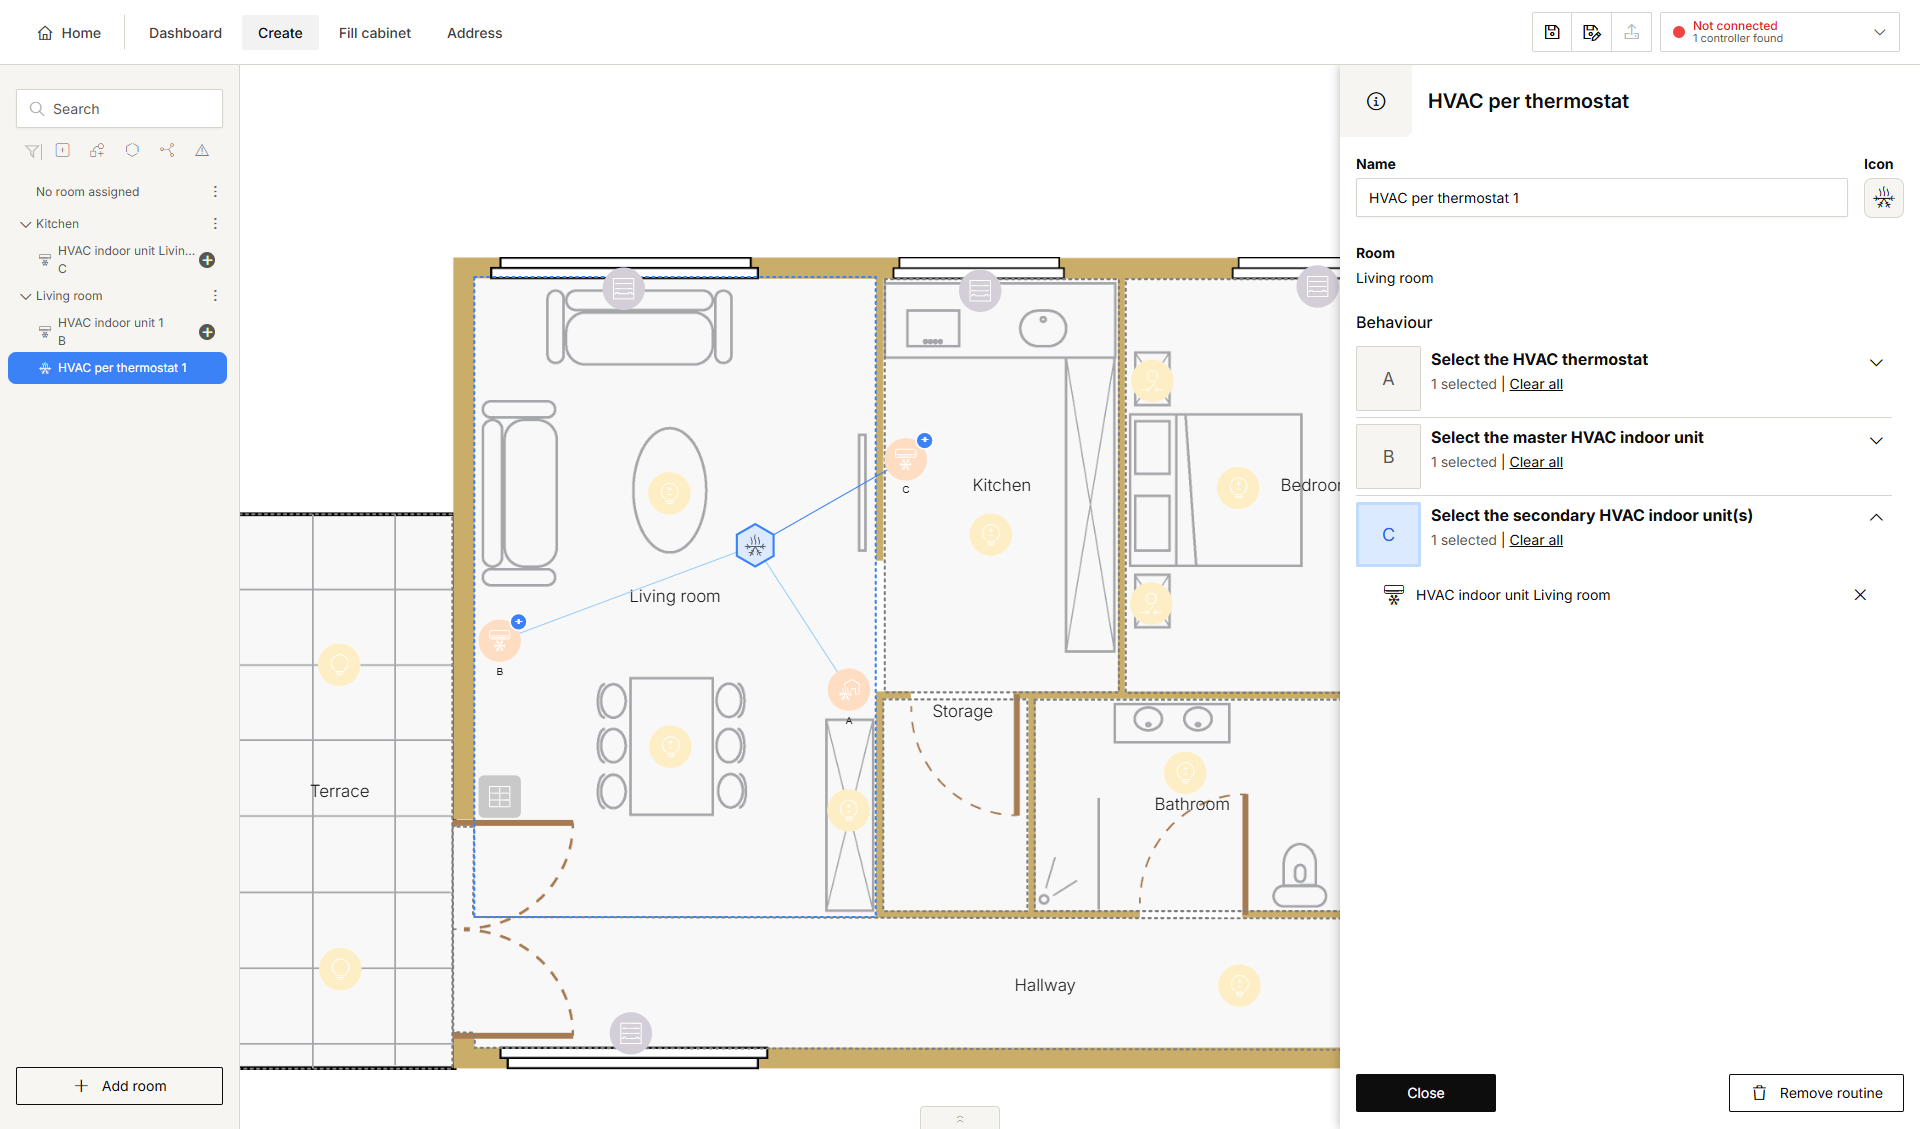Click the Search field in sidebar
Screen dimensions: 1920x1129
[x=119, y=108]
